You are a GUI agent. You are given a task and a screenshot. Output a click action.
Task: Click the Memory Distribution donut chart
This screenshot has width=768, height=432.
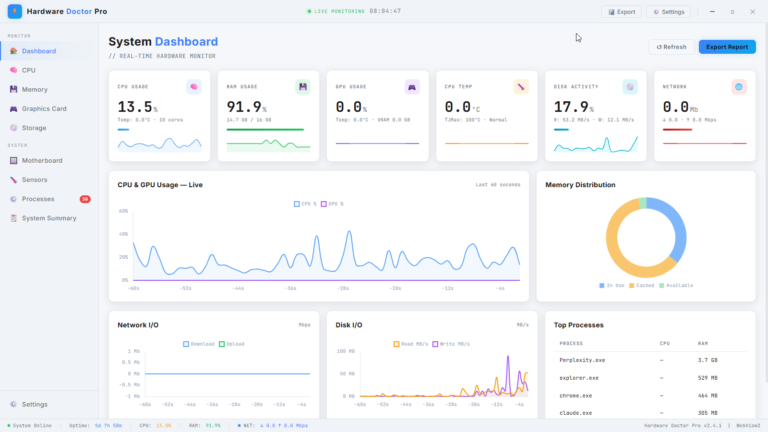(646, 238)
